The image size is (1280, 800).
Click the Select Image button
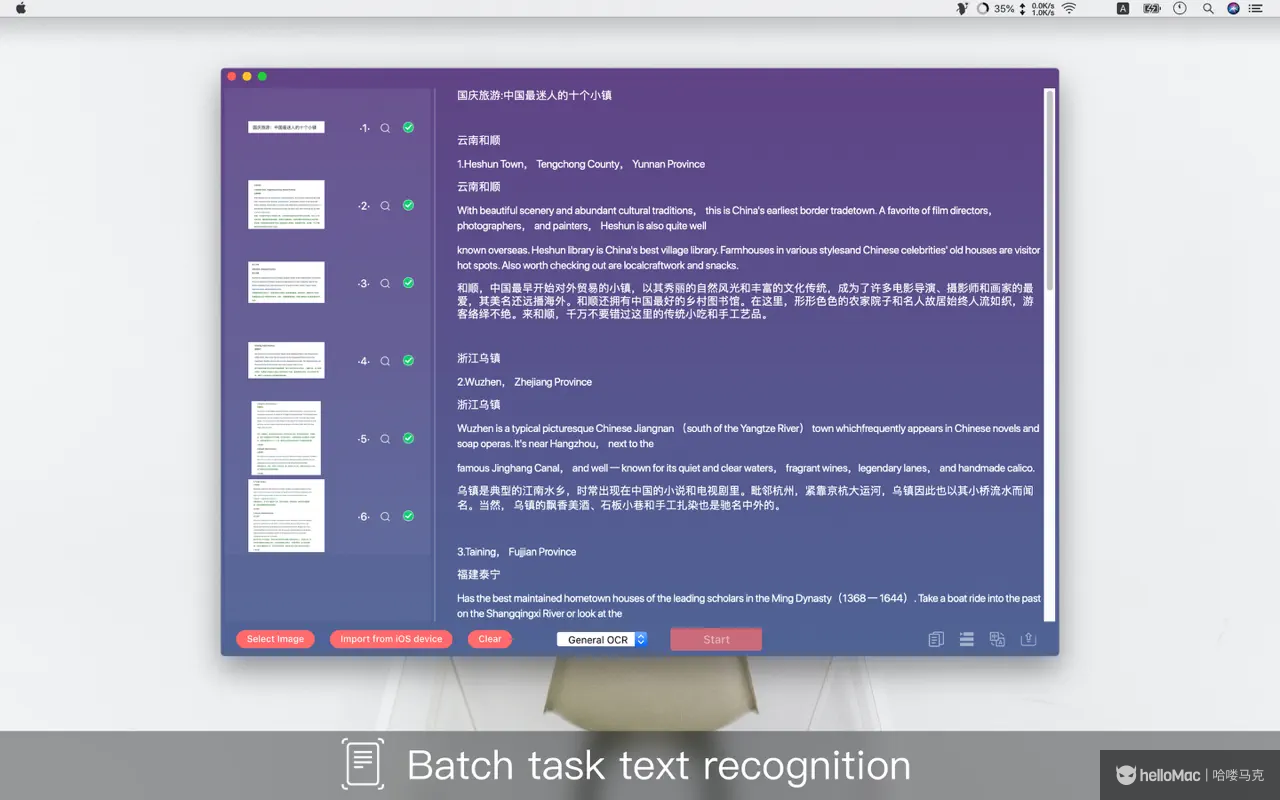click(275, 639)
